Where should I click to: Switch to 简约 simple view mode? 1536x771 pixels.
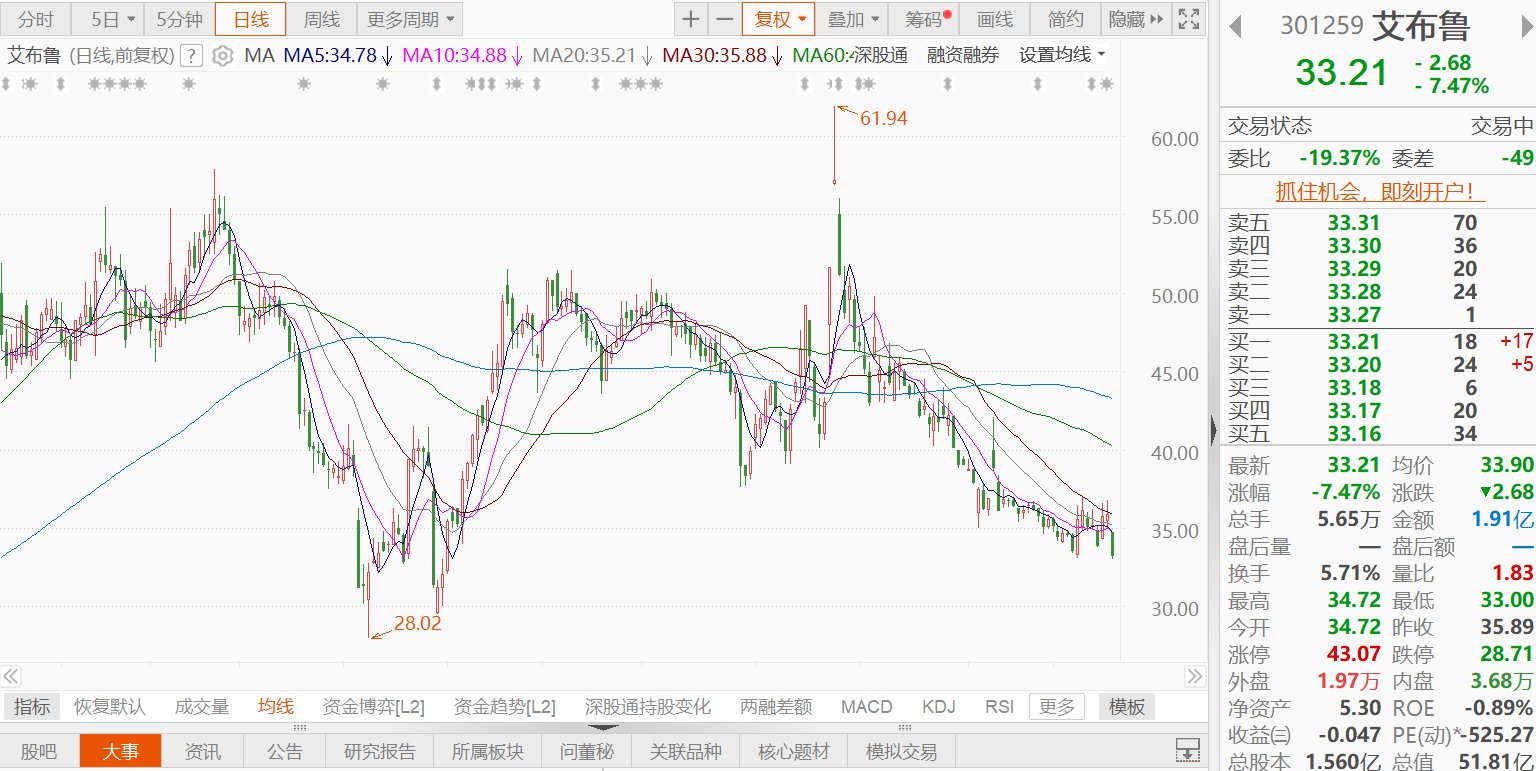(1065, 19)
